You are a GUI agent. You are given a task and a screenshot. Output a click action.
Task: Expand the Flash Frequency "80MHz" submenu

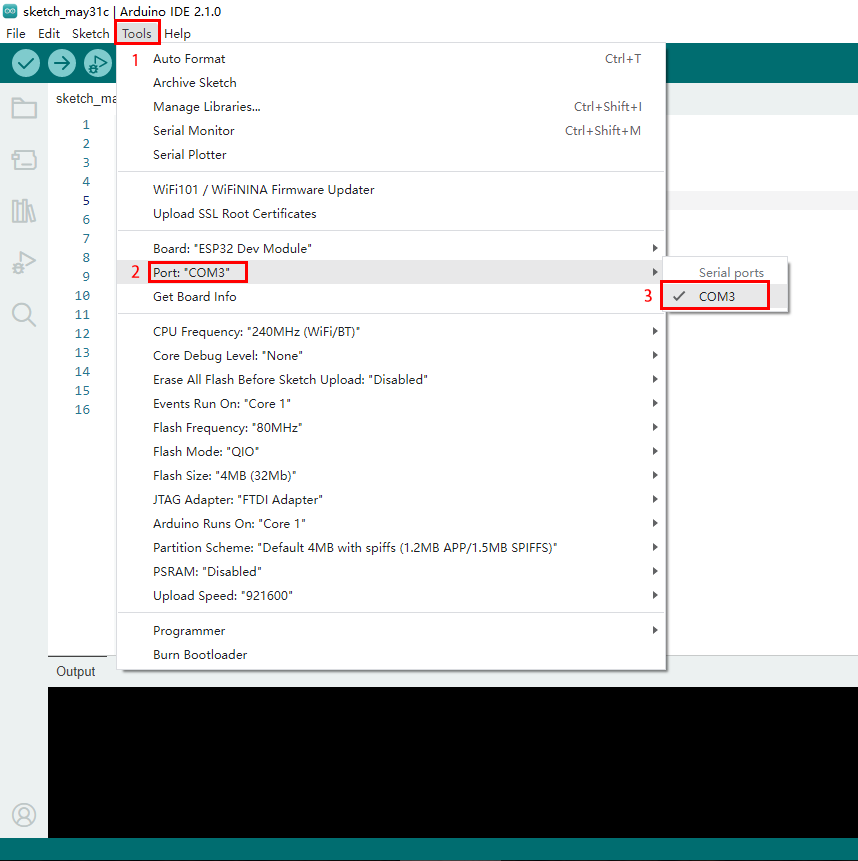coord(391,428)
